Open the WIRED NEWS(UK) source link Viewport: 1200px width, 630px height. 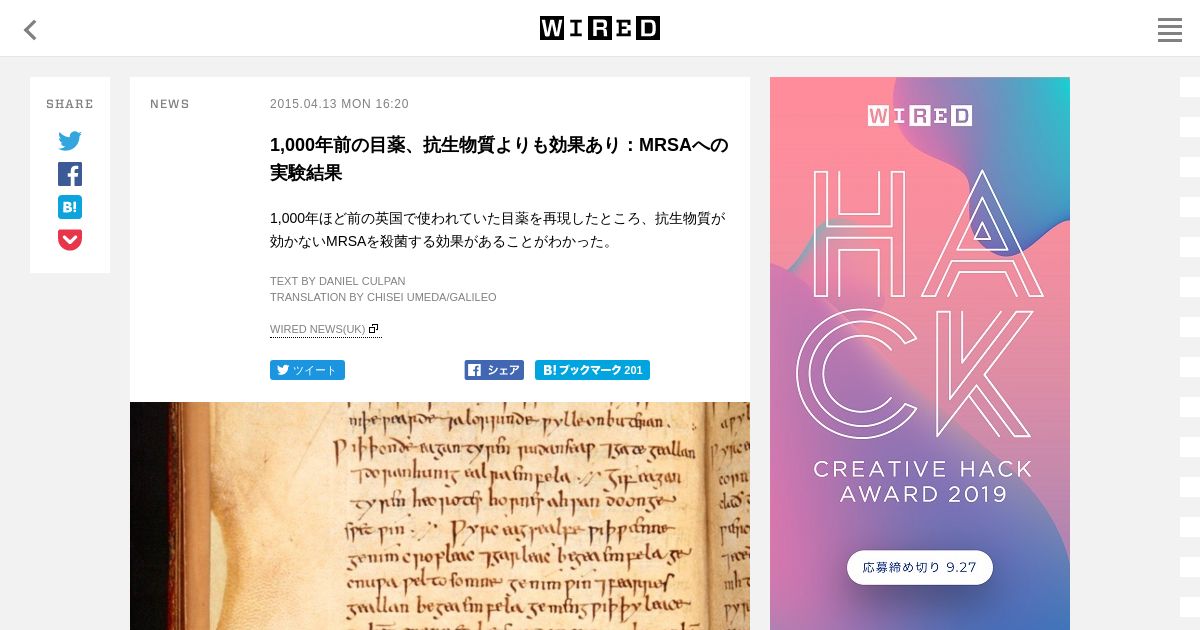pyautogui.click(x=318, y=329)
